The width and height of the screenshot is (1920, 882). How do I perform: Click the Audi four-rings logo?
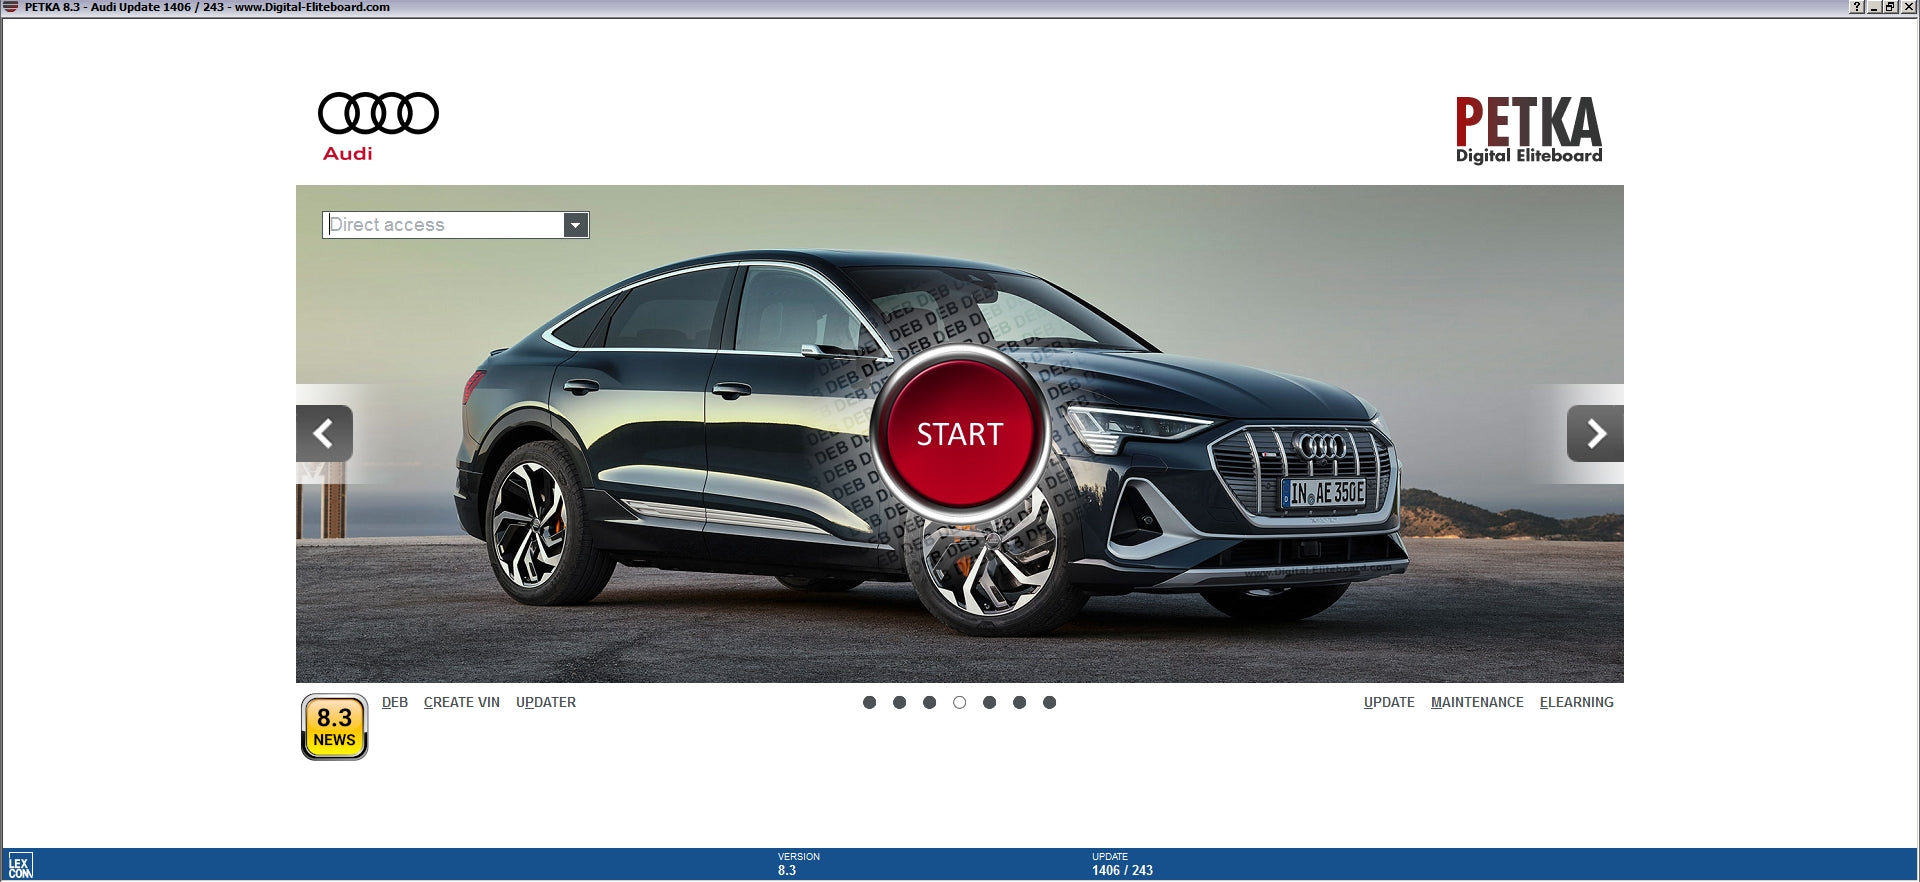[378, 114]
